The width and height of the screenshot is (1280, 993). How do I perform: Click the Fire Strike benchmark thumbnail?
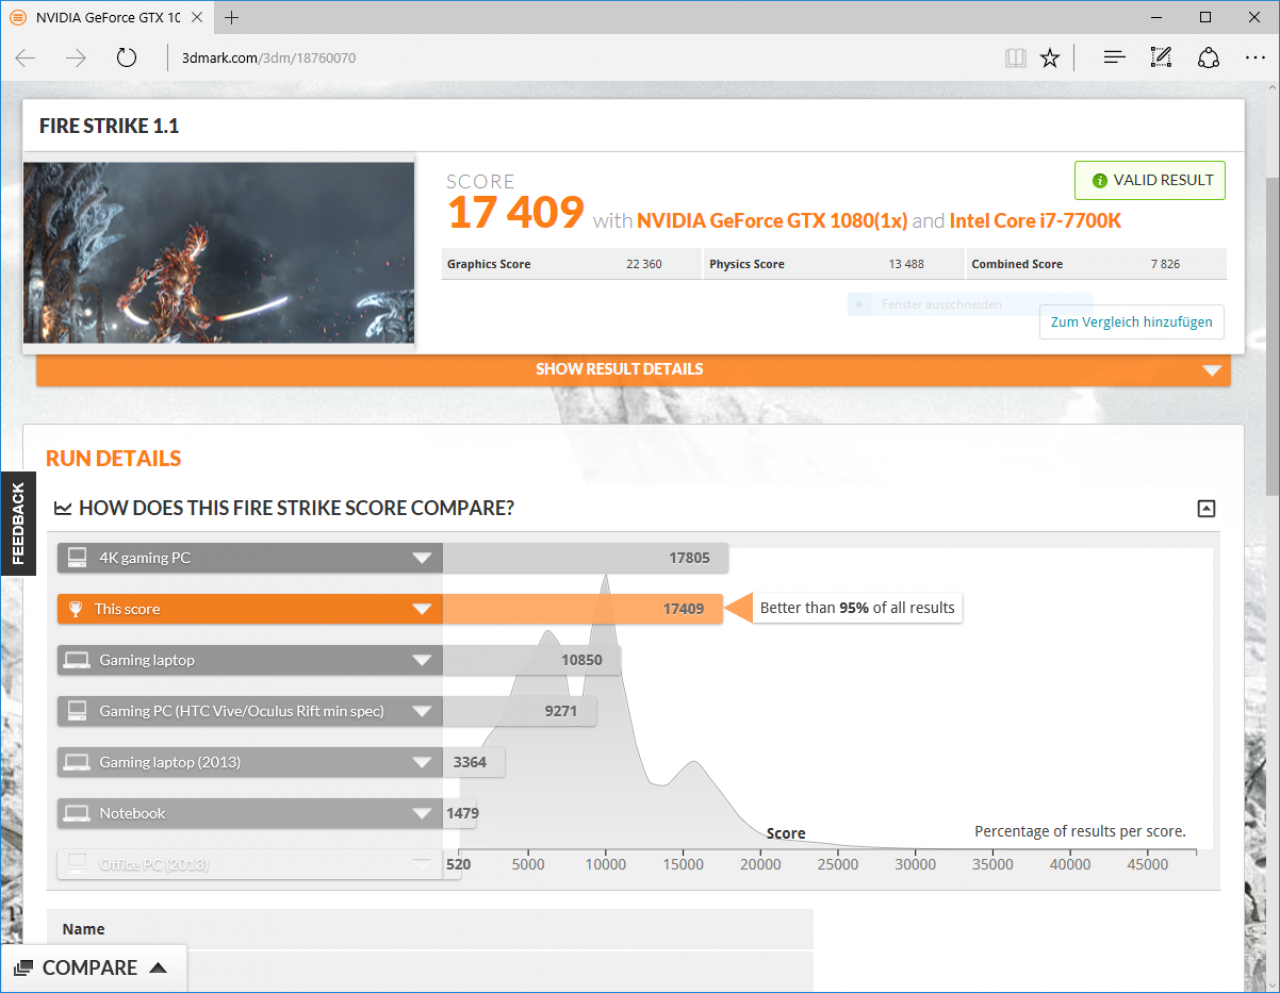point(219,253)
